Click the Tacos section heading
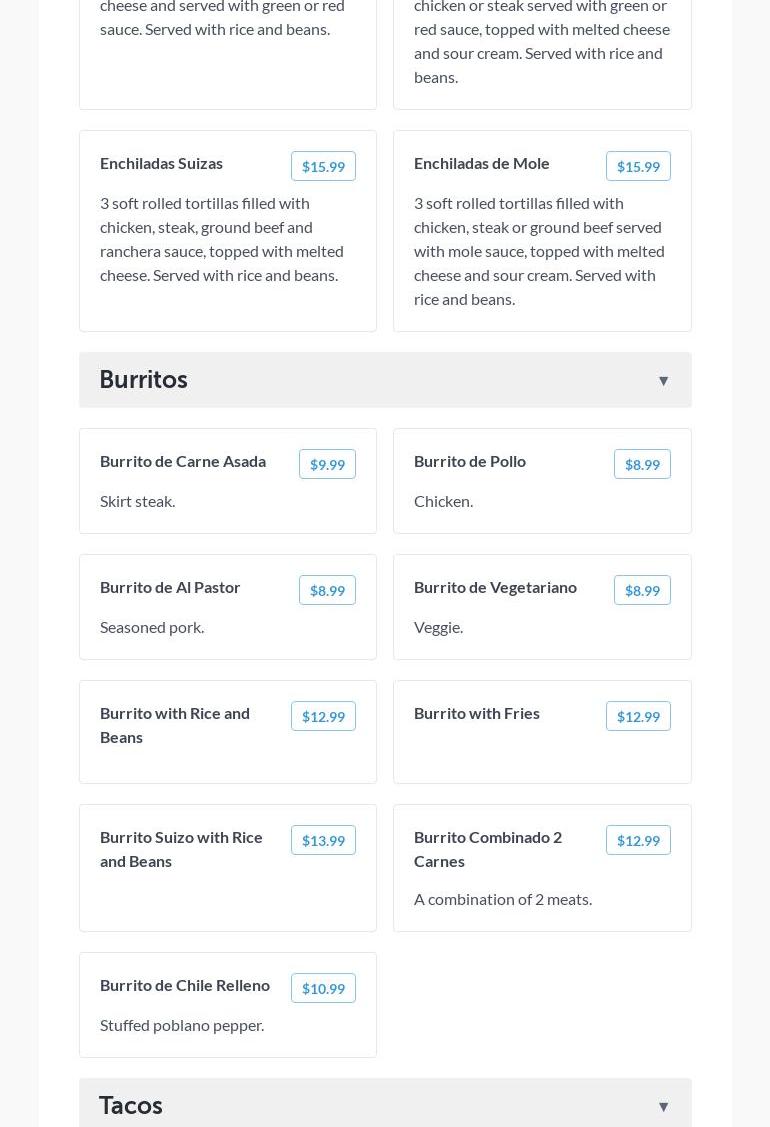The image size is (770, 1127). (x=131, y=1105)
